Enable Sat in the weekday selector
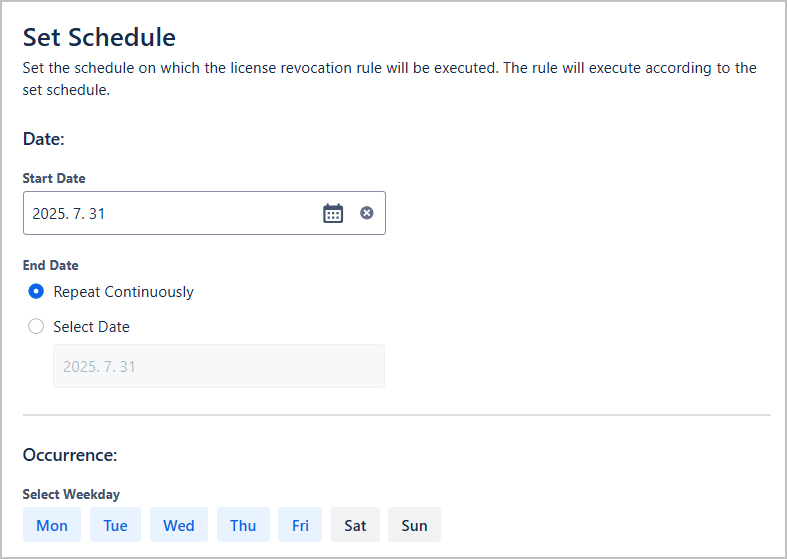Image resolution: width=787 pixels, height=559 pixels. click(x=355, y=525)
